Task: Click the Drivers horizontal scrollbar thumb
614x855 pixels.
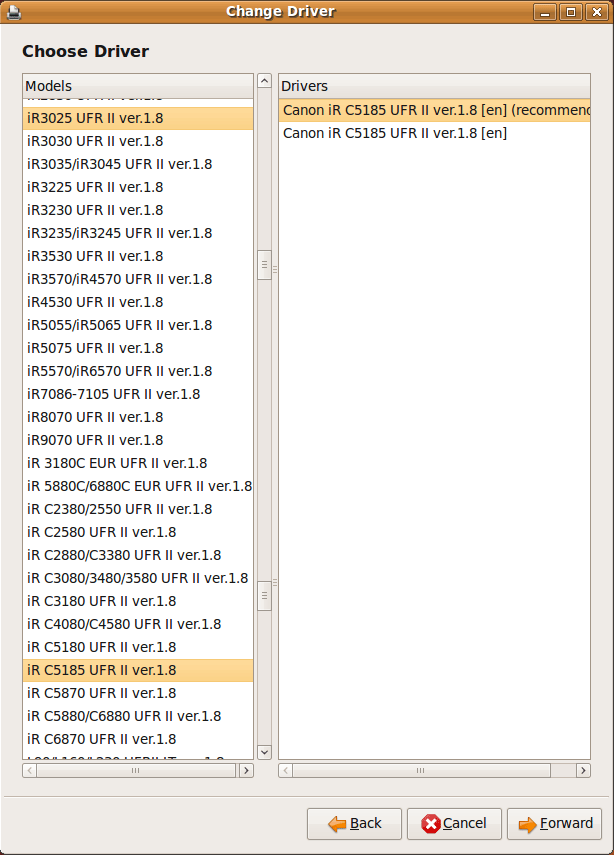Action: (x=422, y=770)
